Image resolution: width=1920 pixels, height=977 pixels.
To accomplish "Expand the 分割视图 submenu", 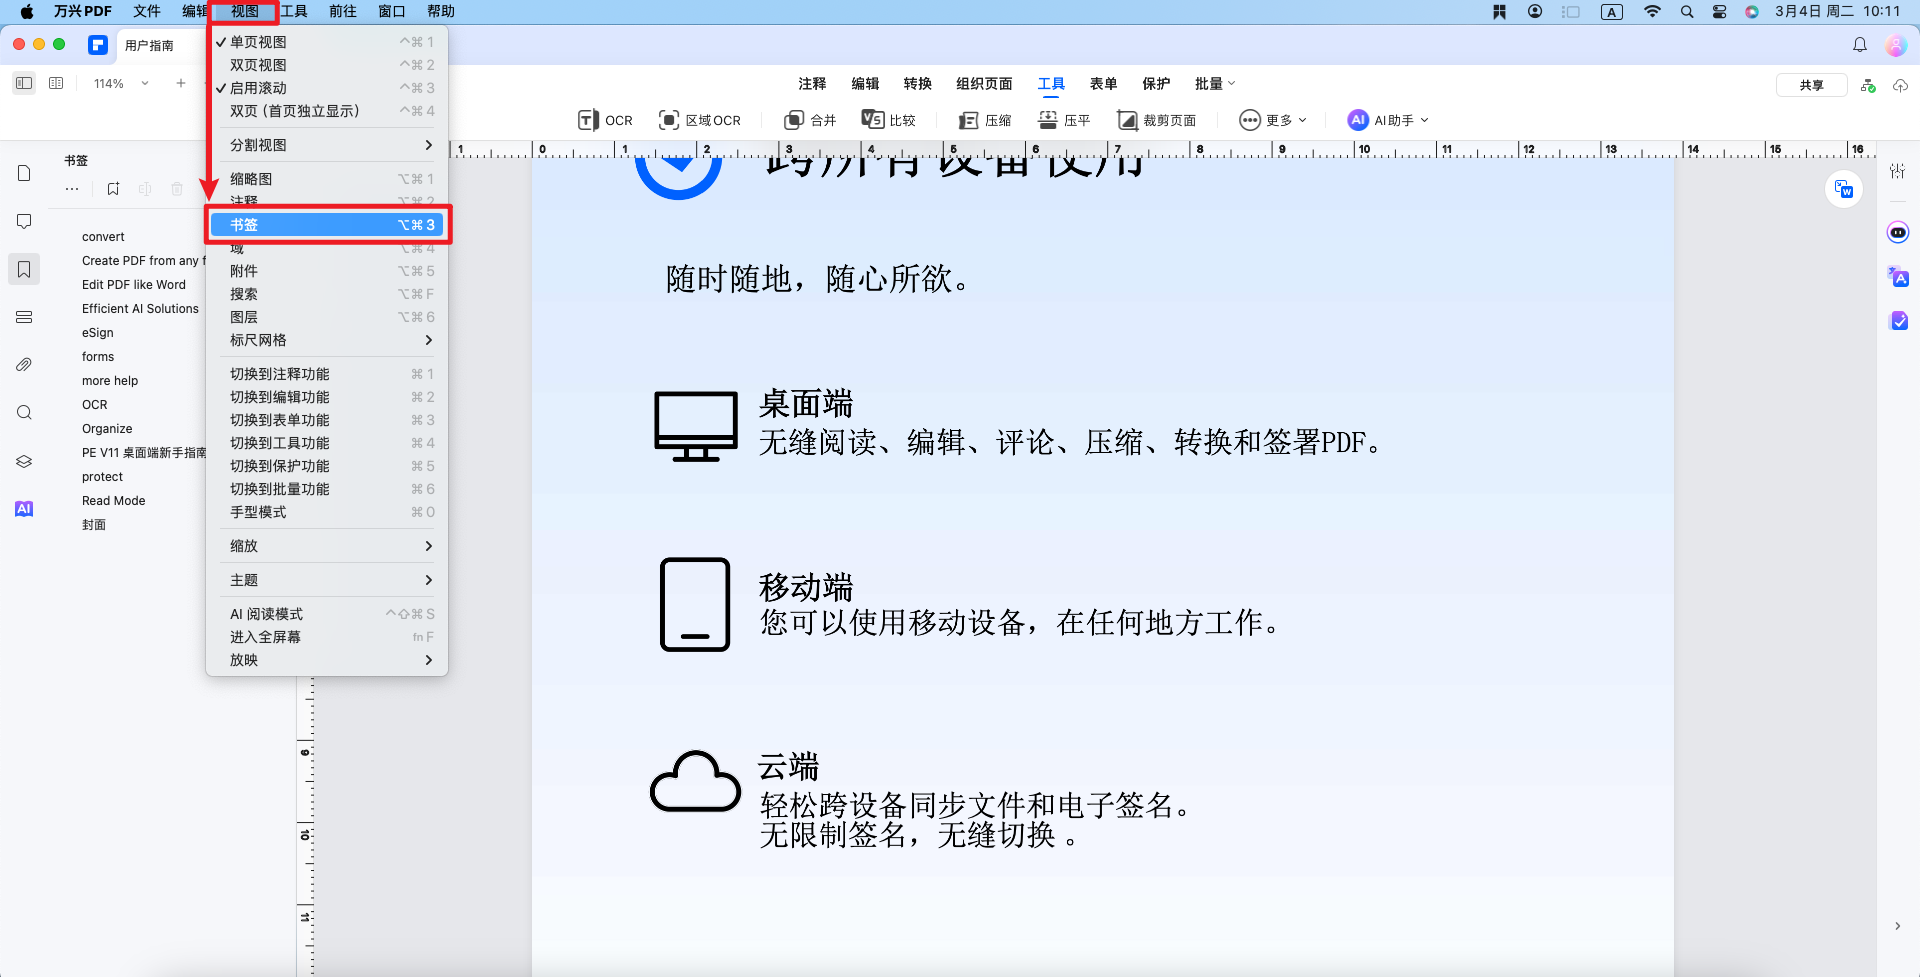I will (x=327, y=145).
